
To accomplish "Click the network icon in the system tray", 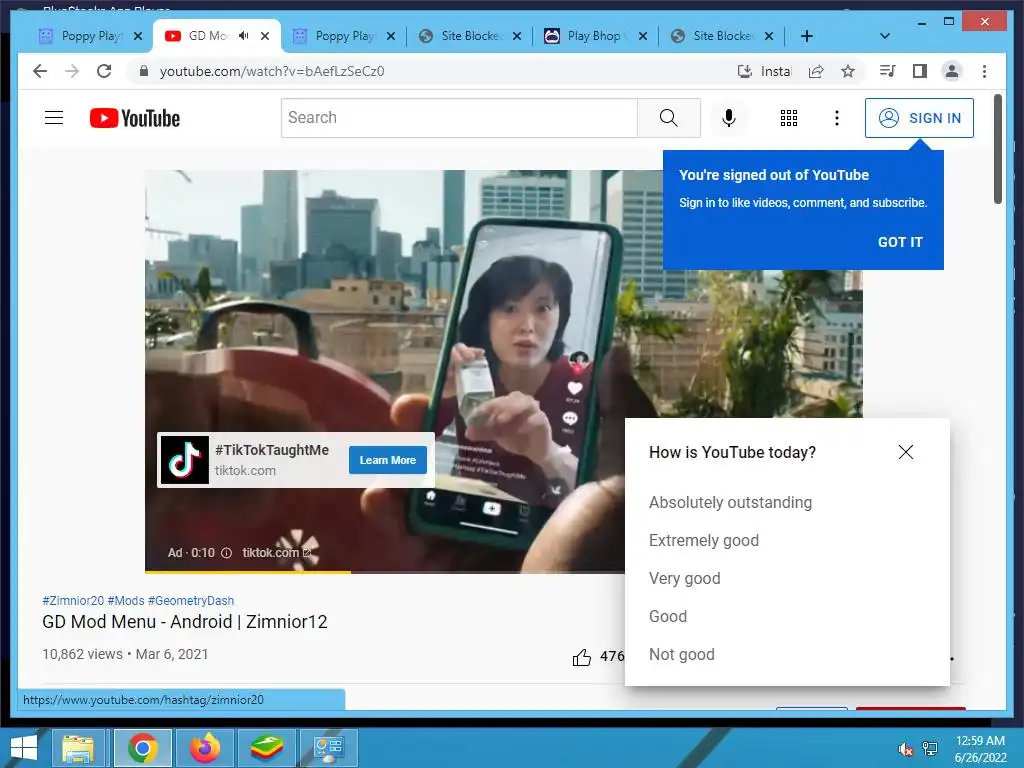I will pos(930,748).
